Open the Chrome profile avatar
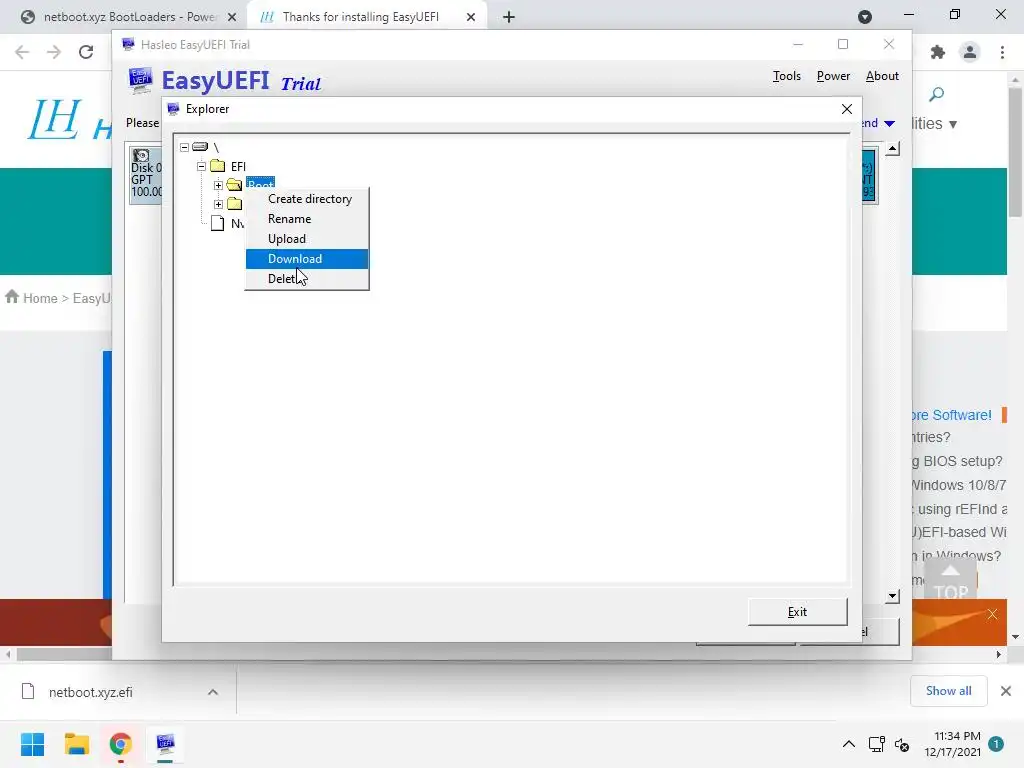 [x=970, y=52]
